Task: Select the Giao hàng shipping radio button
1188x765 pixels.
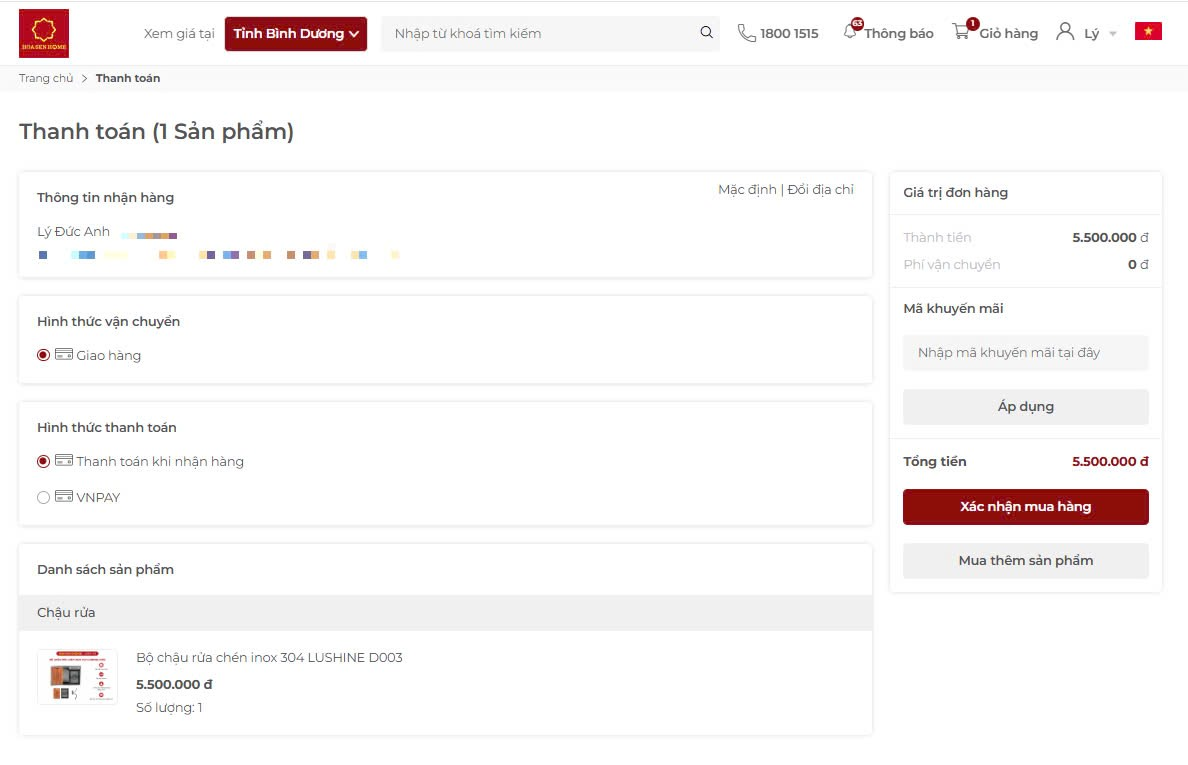Action: (43, 355)
